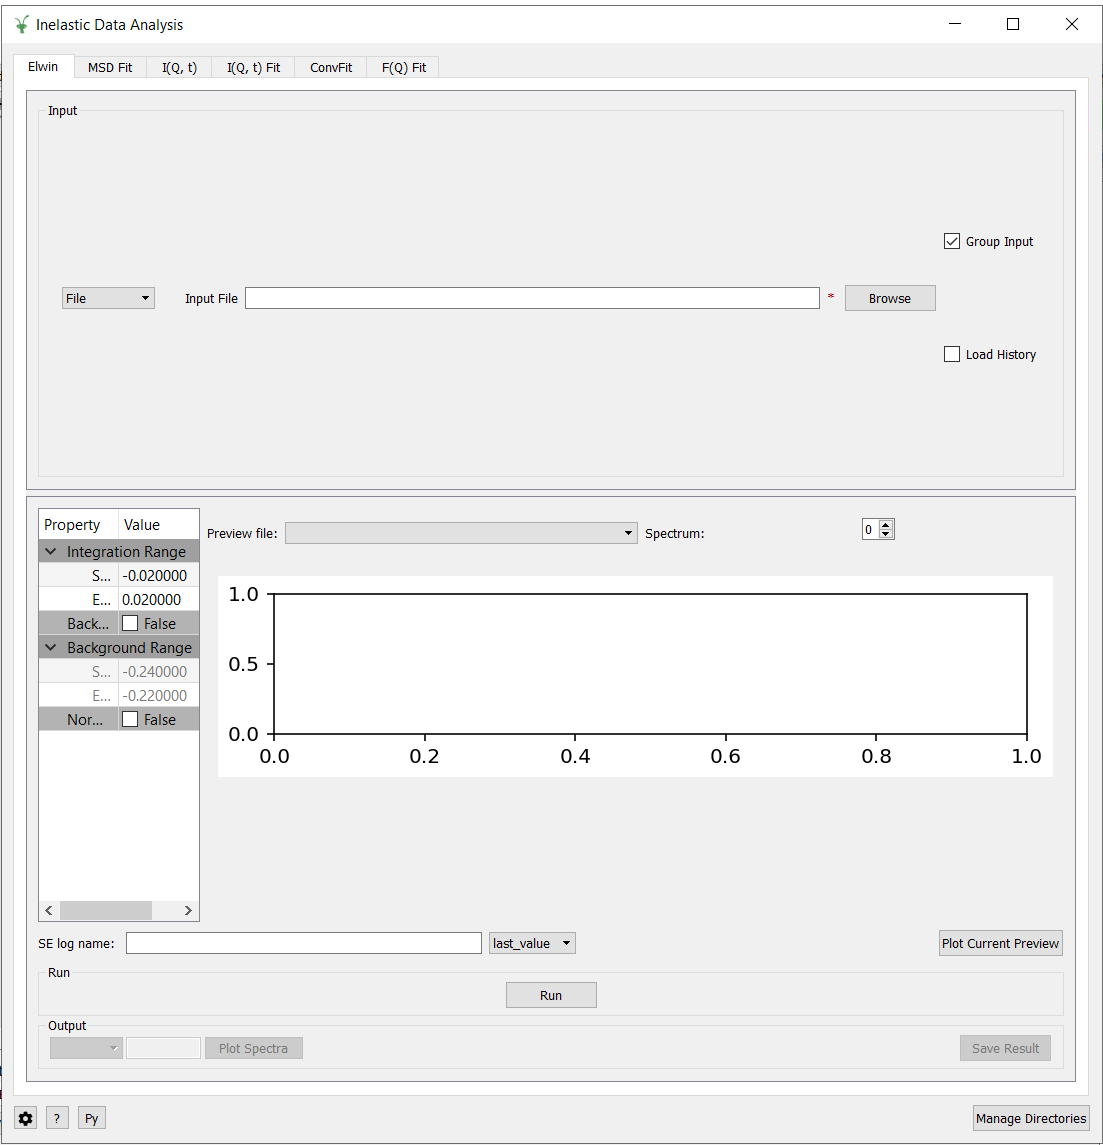Viewport: 1103px width, 1145px height.
Task: Click the scroll left arrow in property table
Action: pyautogui.click(x=49, y=910)
